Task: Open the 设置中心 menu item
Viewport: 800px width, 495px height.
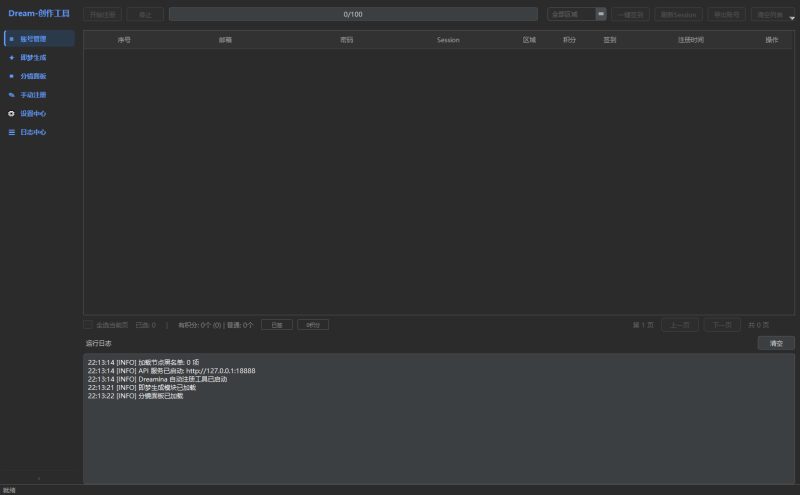Action: pos(34,114)
